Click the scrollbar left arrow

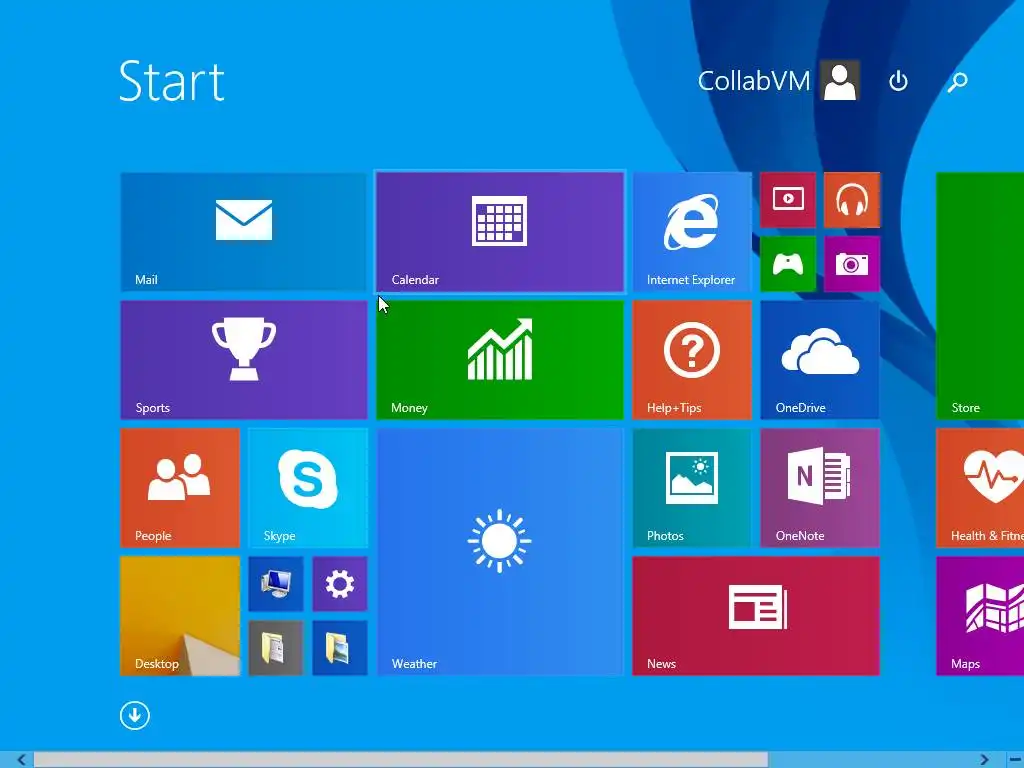[21, 760]
